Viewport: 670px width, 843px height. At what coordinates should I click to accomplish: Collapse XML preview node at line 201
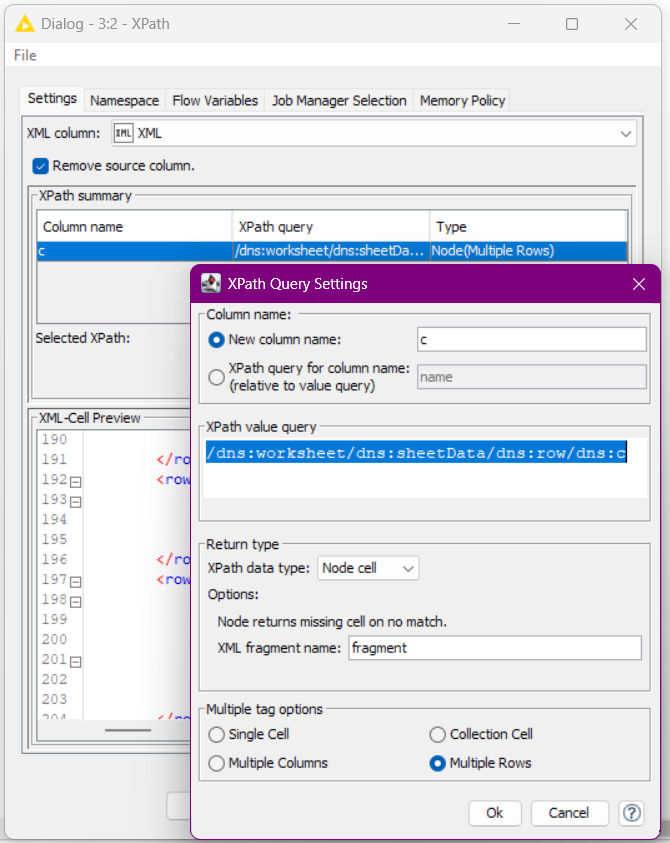pos(76,662)
